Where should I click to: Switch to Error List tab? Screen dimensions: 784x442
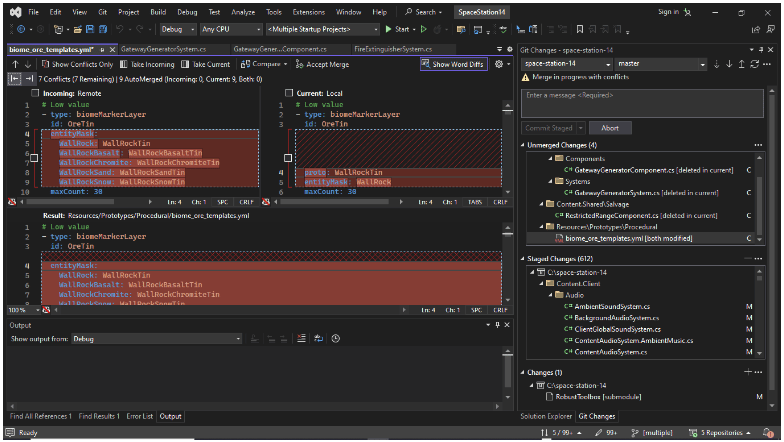pyautogui.click(x=140, y=416)
